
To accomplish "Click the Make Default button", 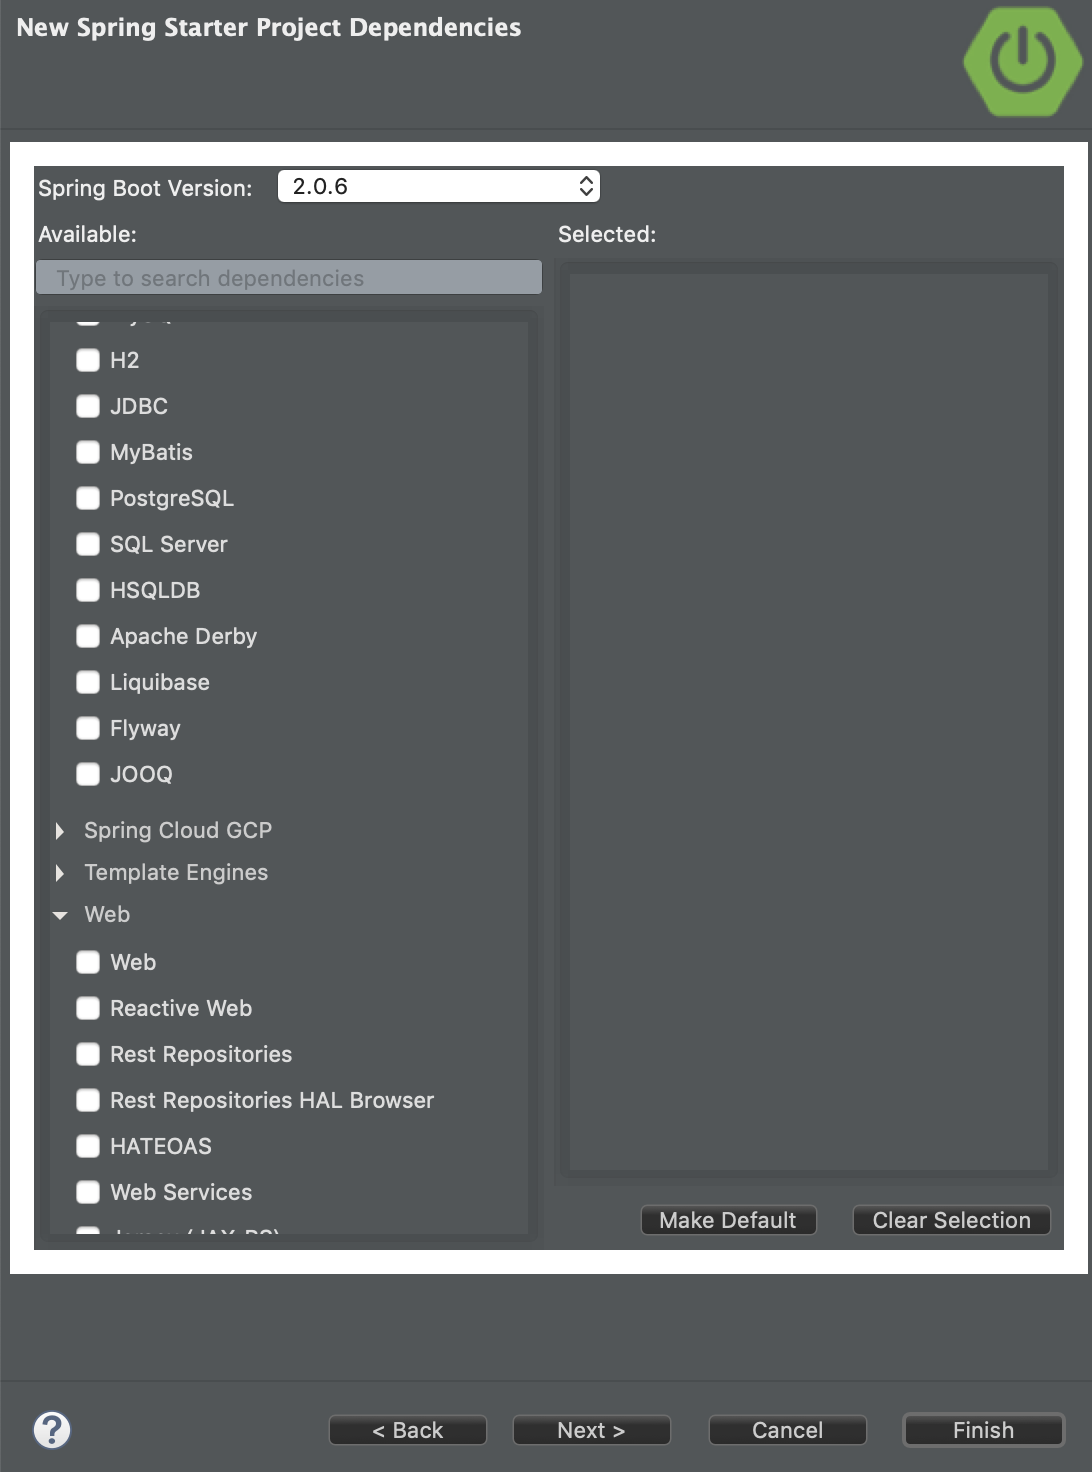I will (x=728, y=1220).
